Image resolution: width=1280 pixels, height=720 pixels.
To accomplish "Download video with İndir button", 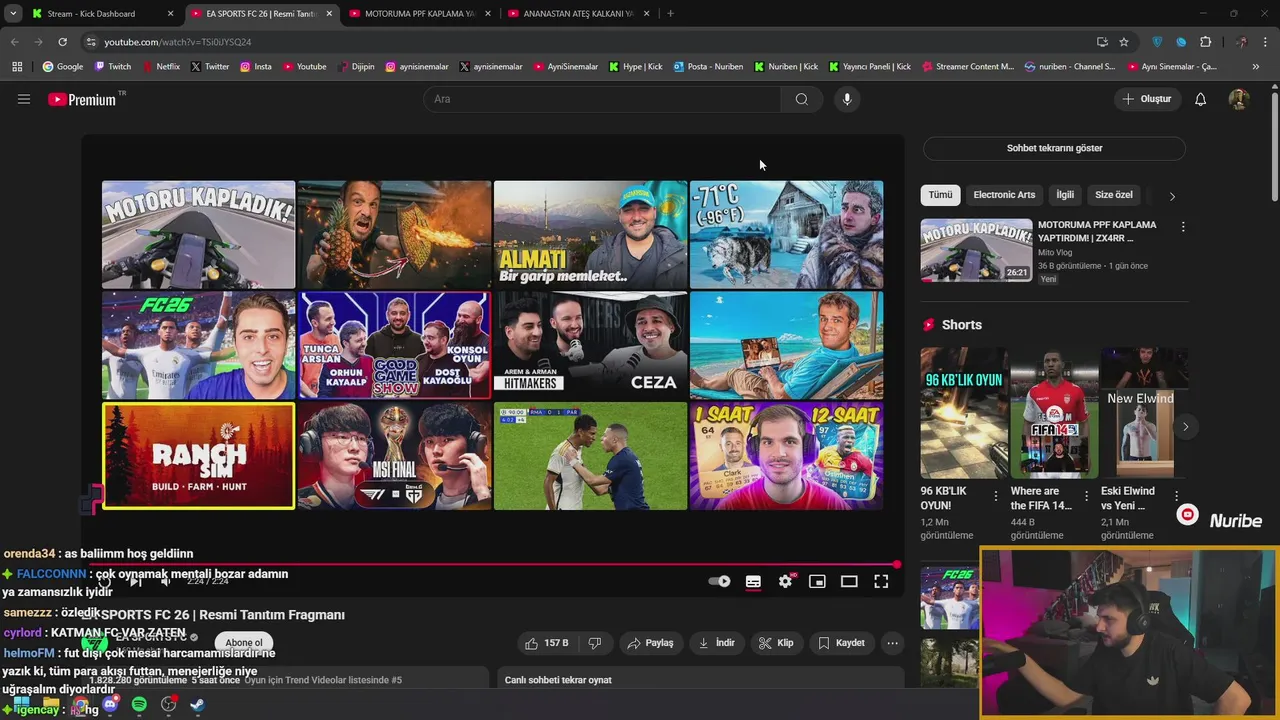I will coord(716,643).
